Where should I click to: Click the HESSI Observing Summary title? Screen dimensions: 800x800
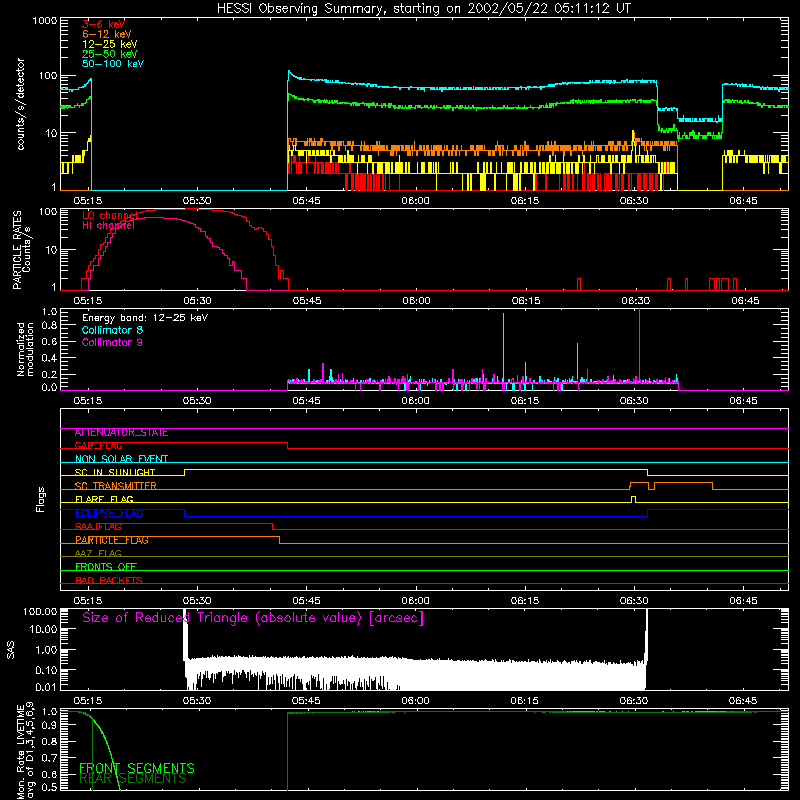423,9
